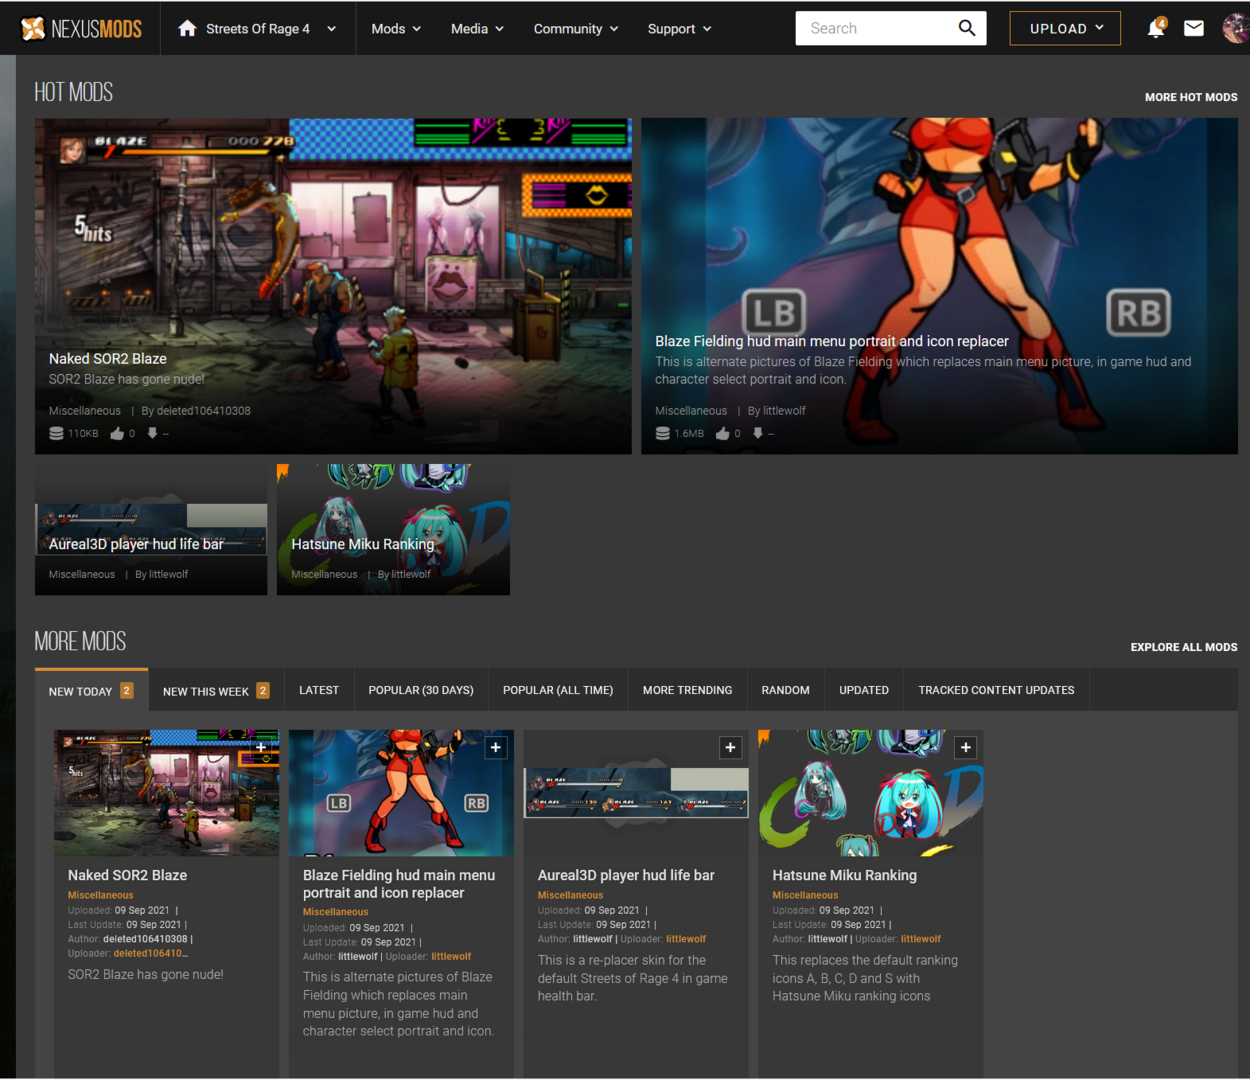Focus the Search input field
Screen dimensions: 1250x1080
876,28
